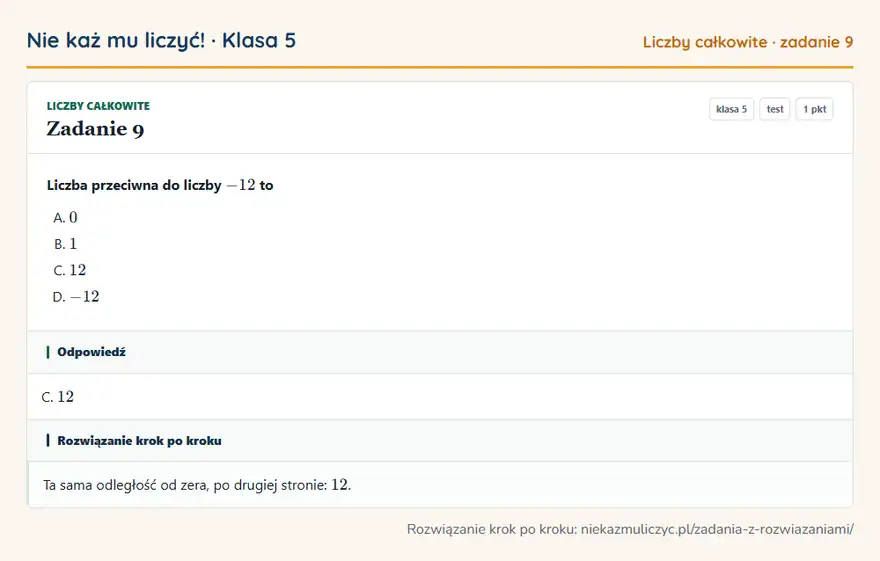Click the orange divider line under header
This screenshot has height=561, width=880.
point(440,67)
